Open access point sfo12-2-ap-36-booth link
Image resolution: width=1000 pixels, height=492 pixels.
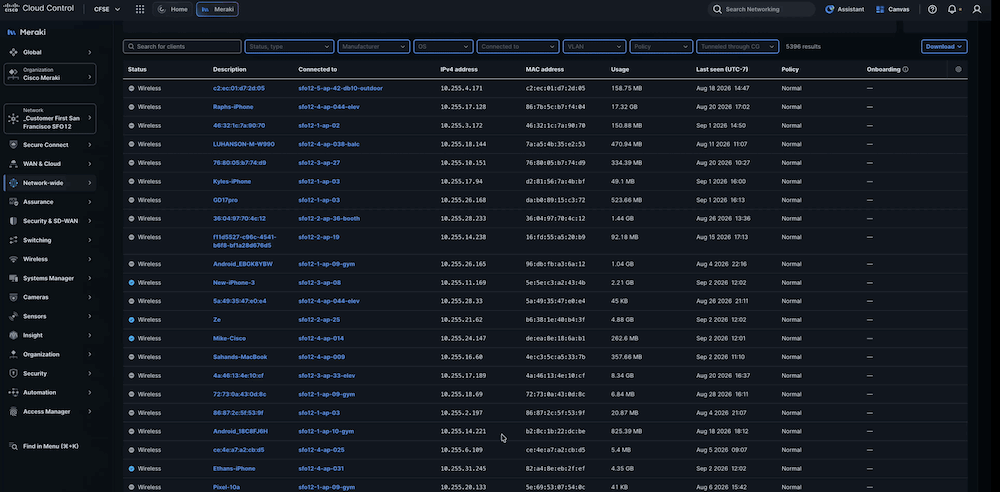(329, 219)
